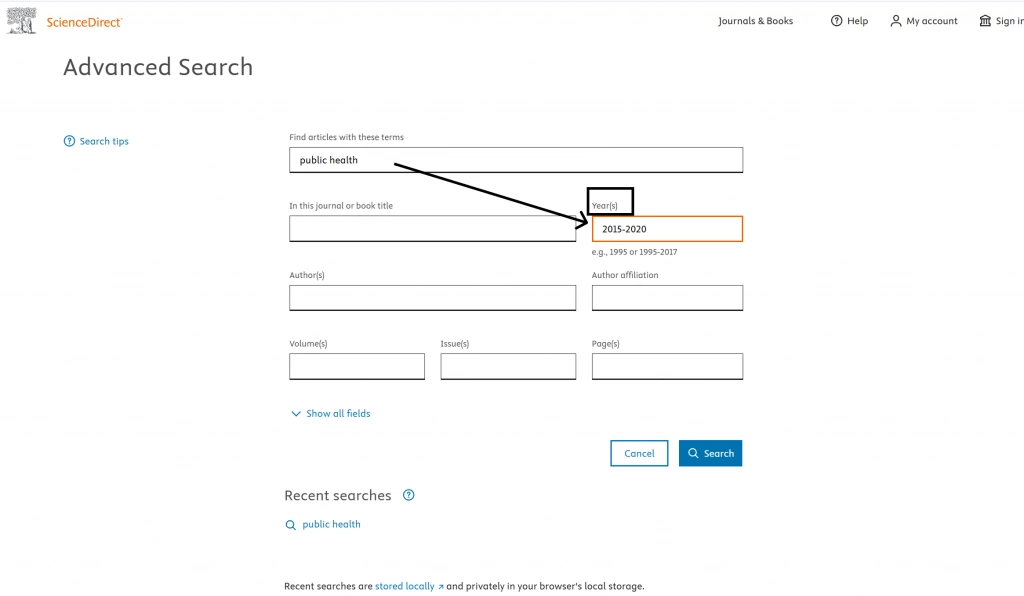Viewport: 1024px width, 596px height.
Task: Open recent search 'public health'
Action: 331,524
